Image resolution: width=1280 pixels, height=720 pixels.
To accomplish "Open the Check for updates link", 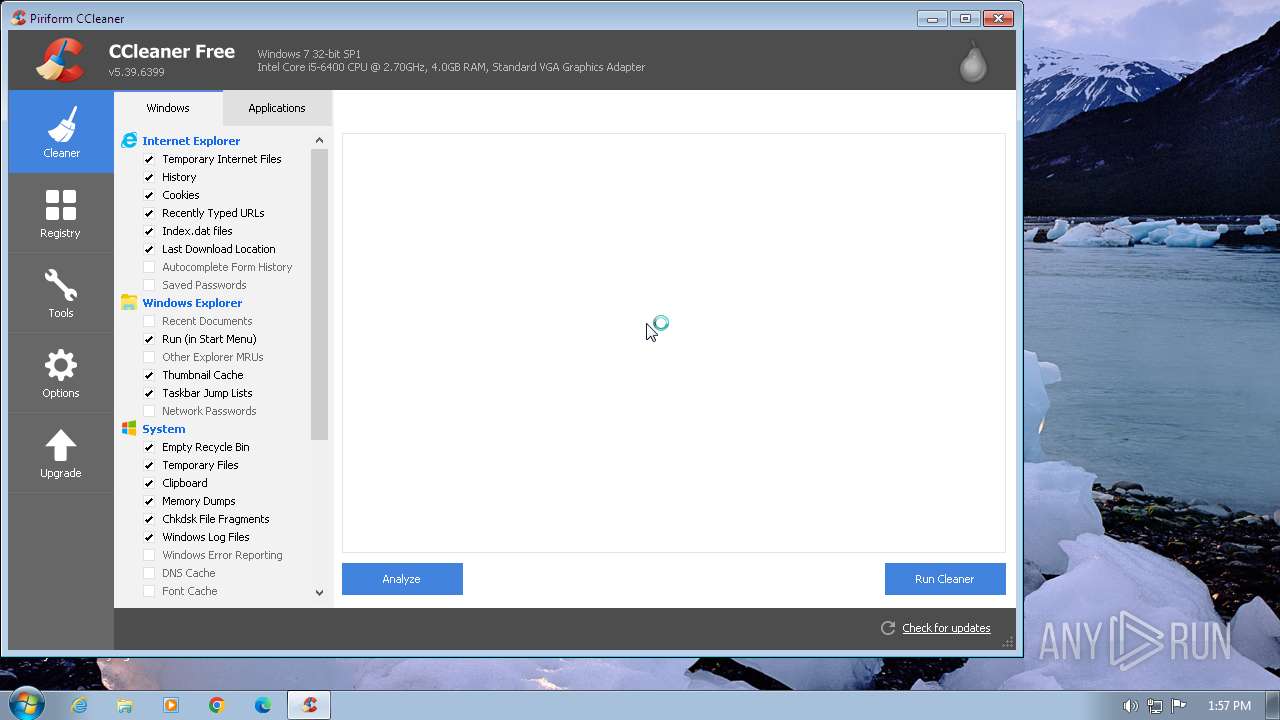I will (946, 628).
